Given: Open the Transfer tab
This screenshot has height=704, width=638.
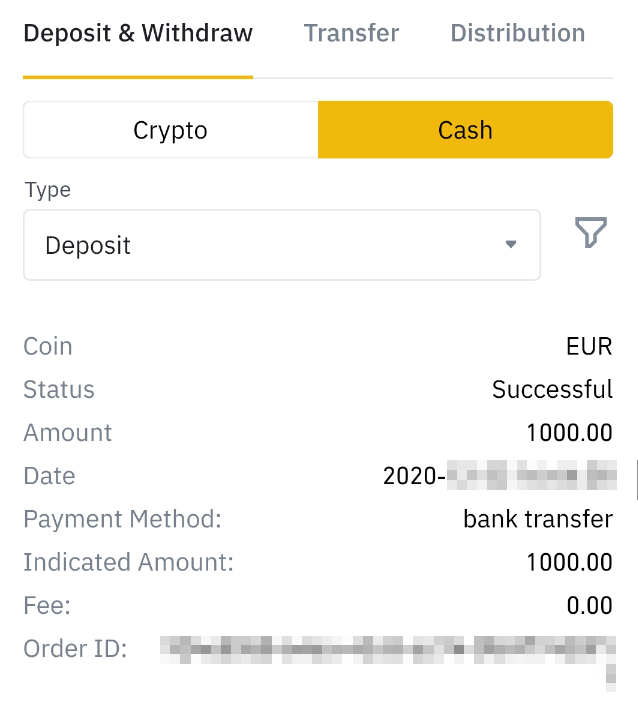Looking at the screenshot, I should [351, 33].
